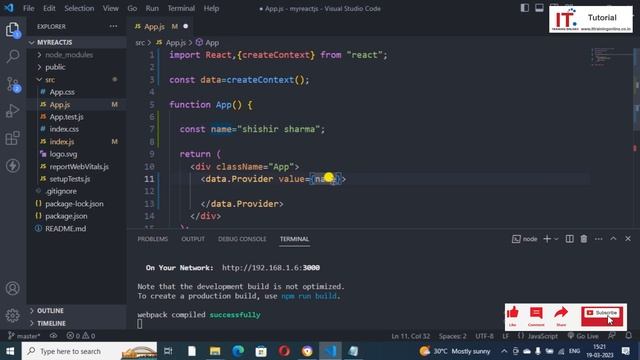
Task: Open Microsoft Edge from taskbar
Action: (x=238, y=351)
